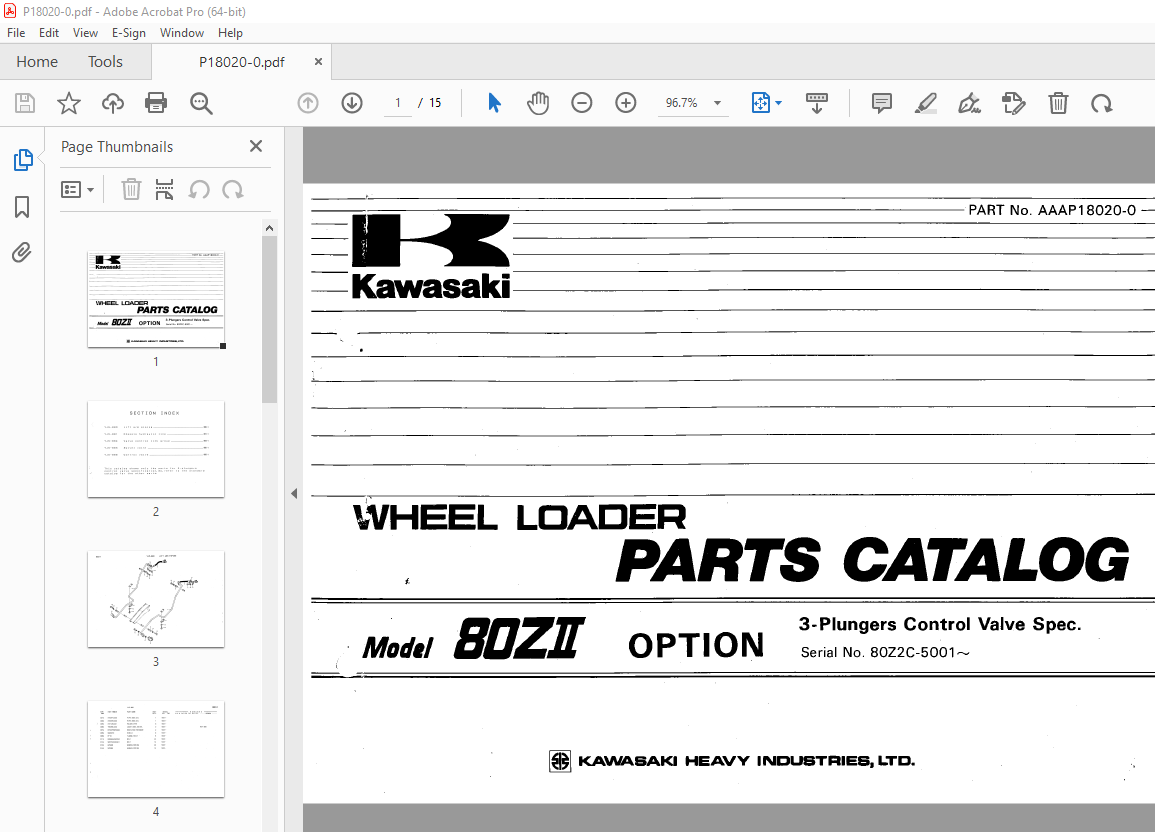Open the Help menu
The height and width of the screenshot is (832, 1155).
pos(231,33)
